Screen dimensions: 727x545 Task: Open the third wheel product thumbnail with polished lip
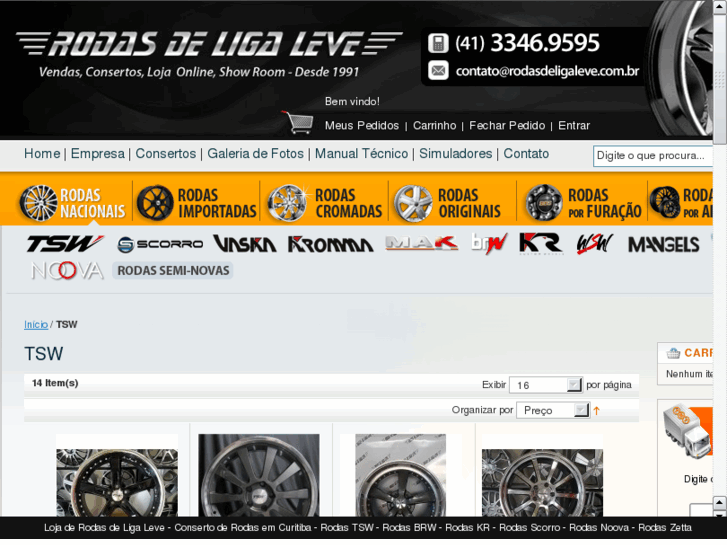401,475
